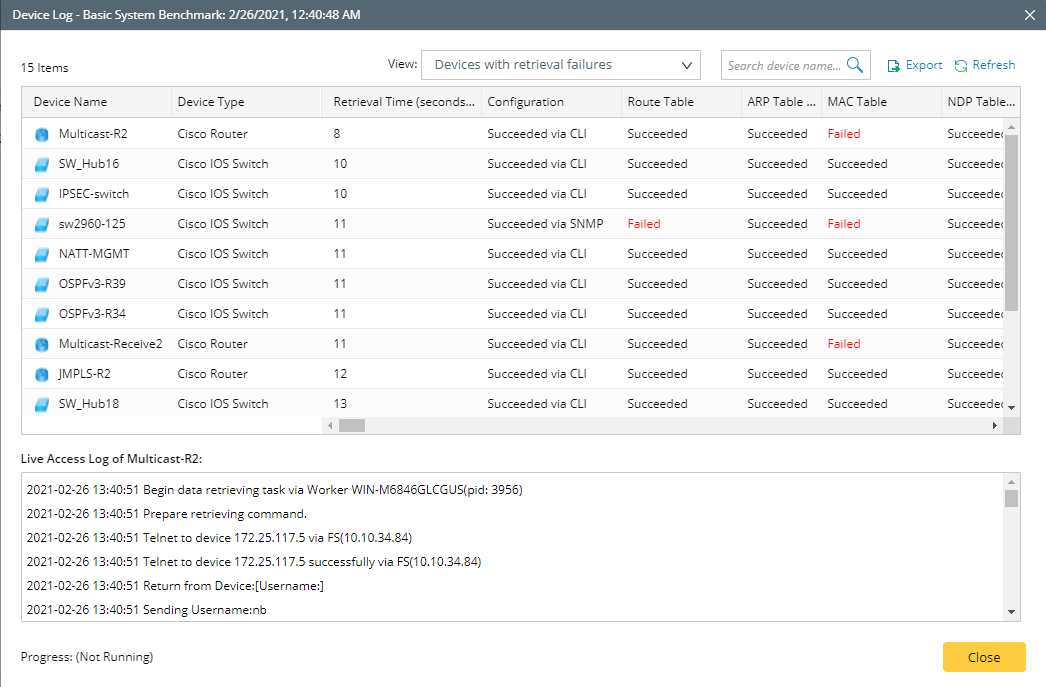Sort by Device Name column header

pos(70,102)
